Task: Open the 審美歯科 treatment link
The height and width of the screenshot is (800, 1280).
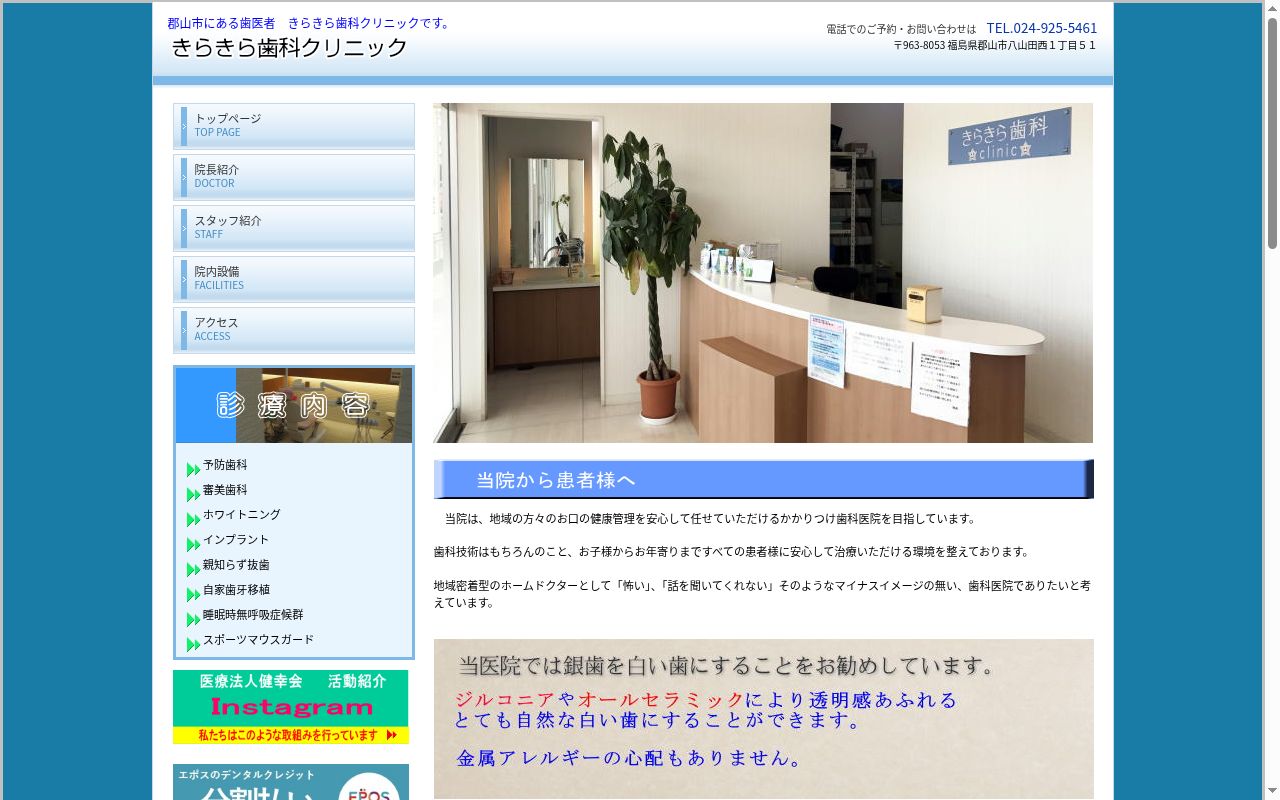Action: pos(225,490)
